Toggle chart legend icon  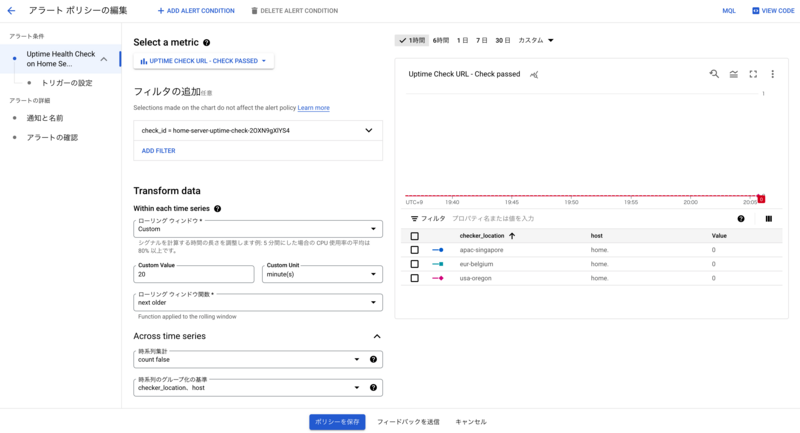734,74
